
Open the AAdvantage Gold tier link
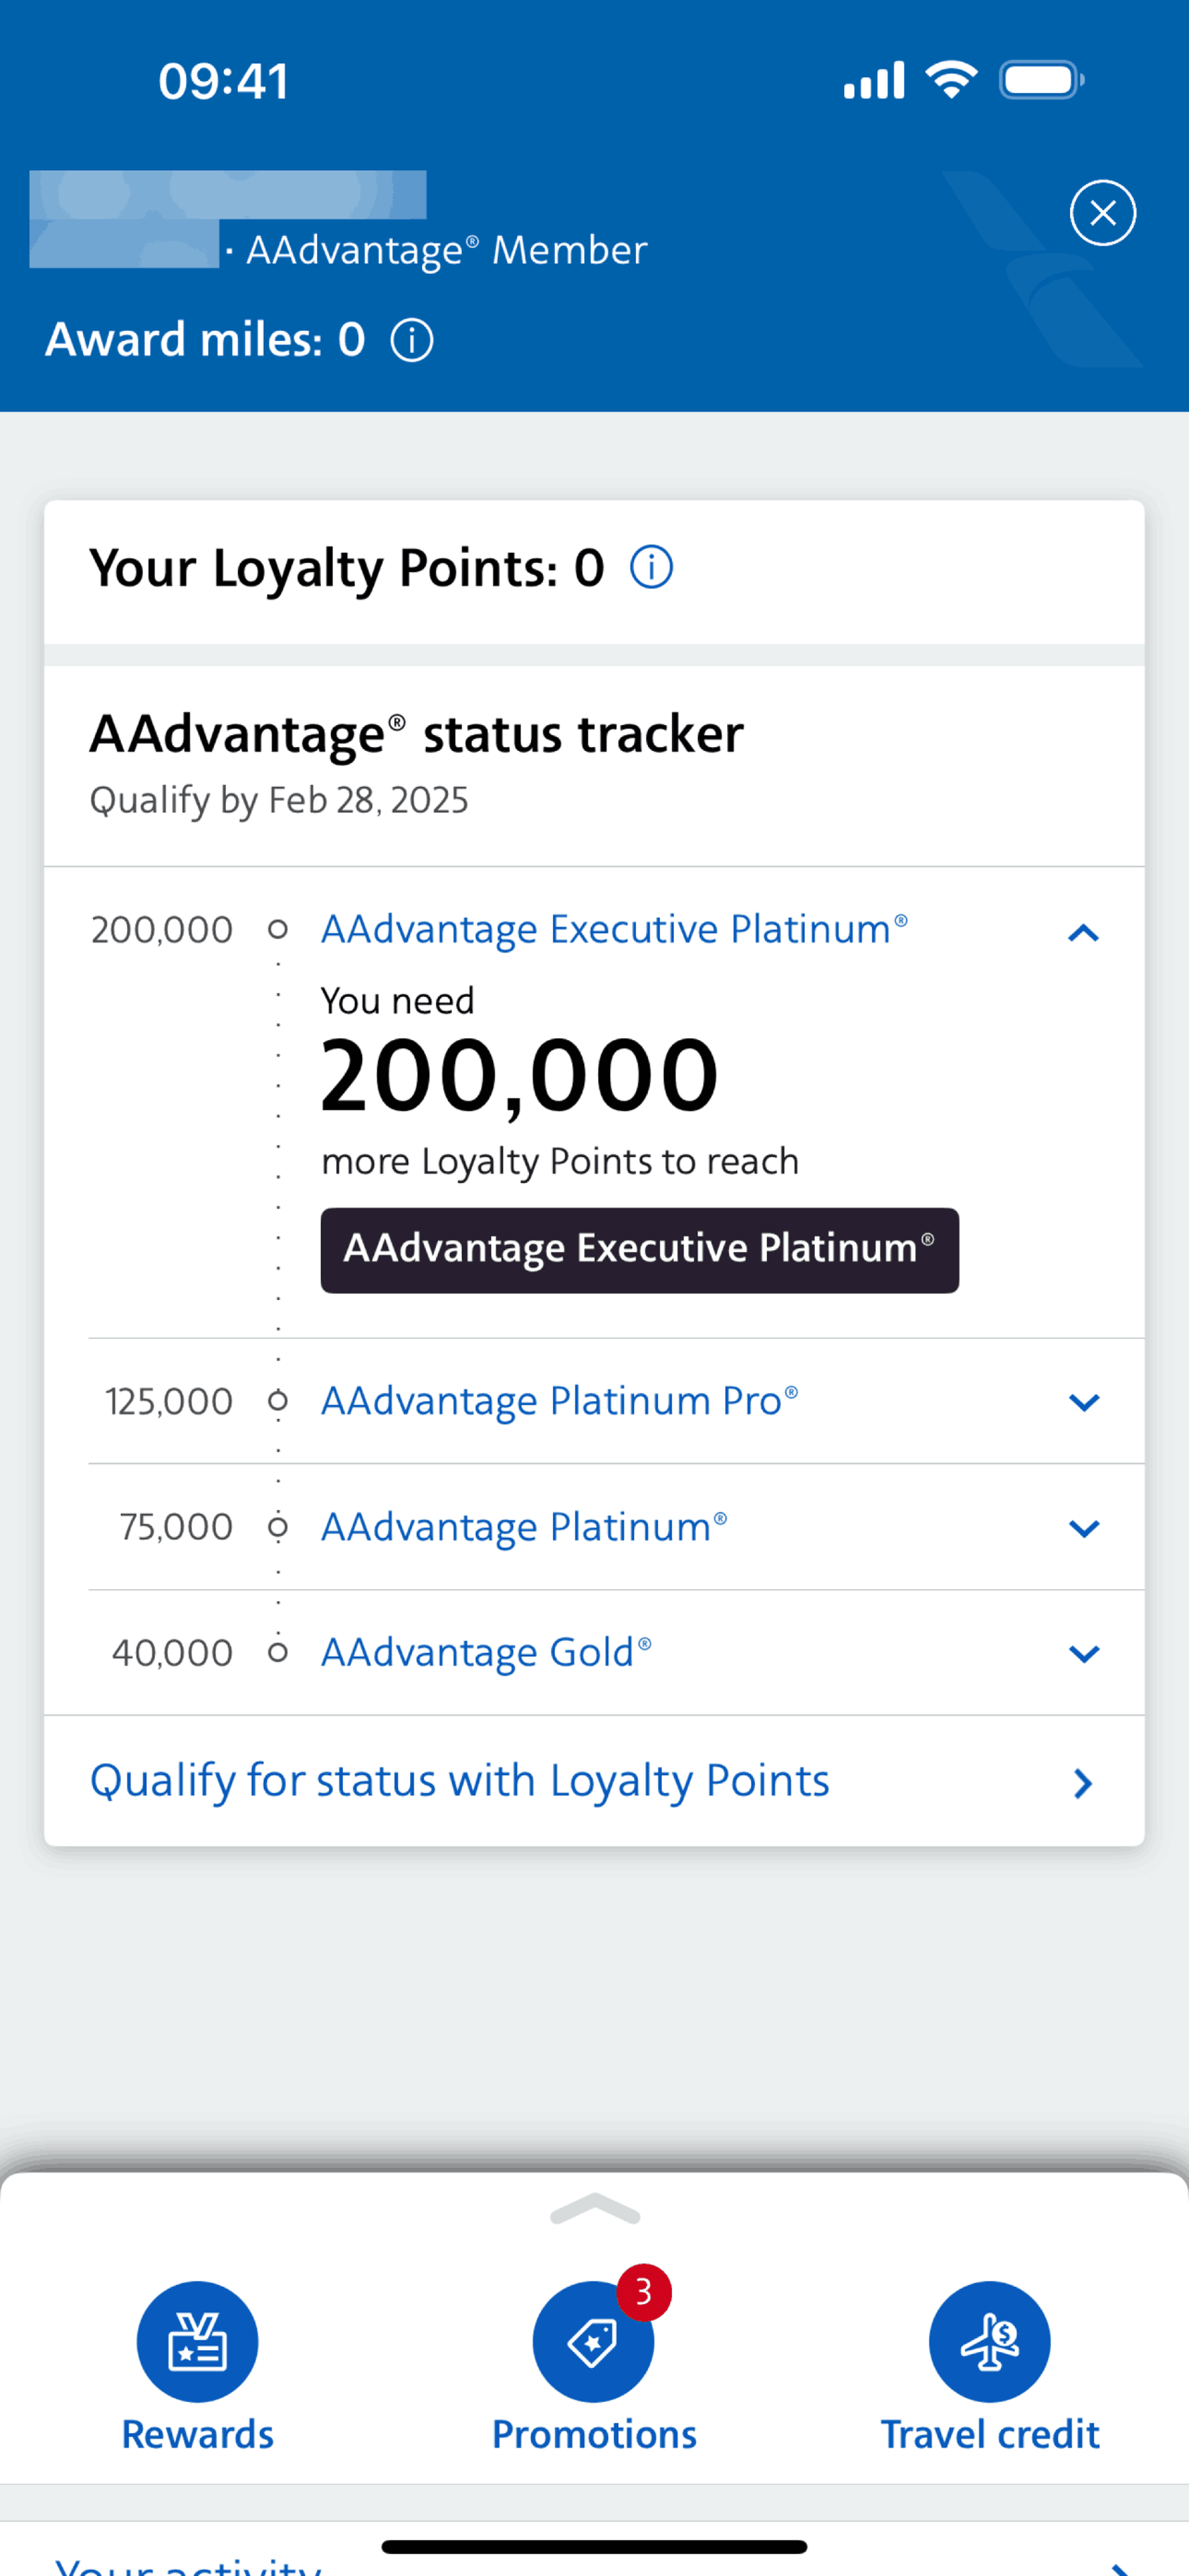pos(486,1653)
